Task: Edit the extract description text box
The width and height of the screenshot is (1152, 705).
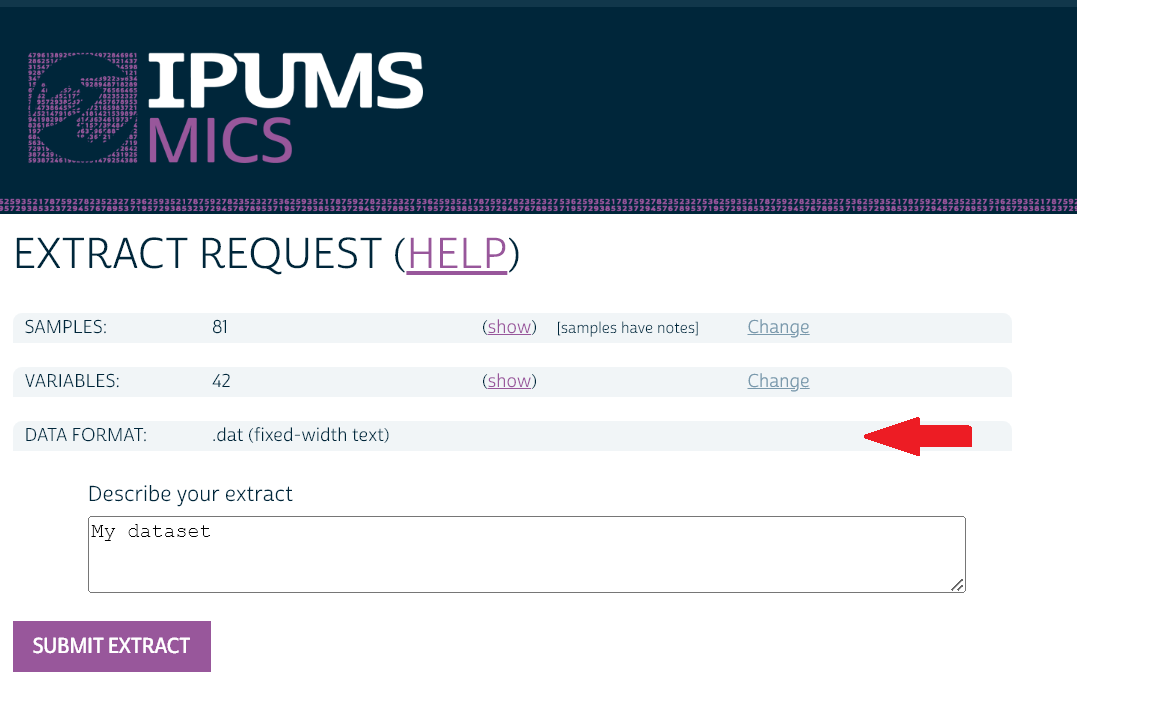Action: point(527,553)
